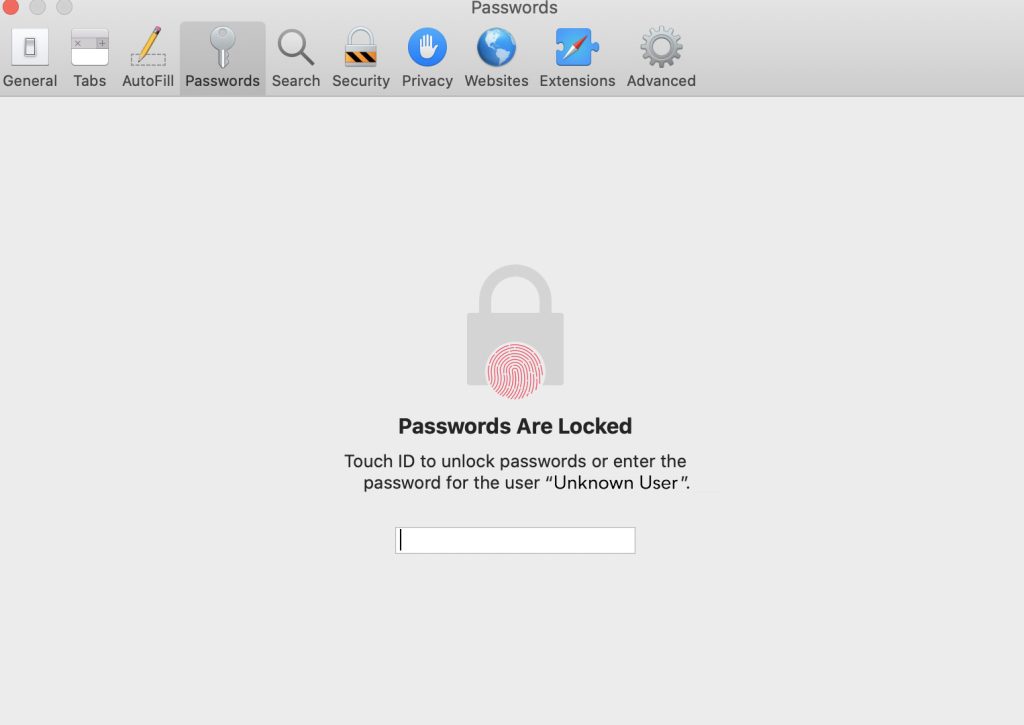The height and width of the screenshot is (725, 1024).
Task: Click the gray padlock shackle graphic
Action: [515, 289]
